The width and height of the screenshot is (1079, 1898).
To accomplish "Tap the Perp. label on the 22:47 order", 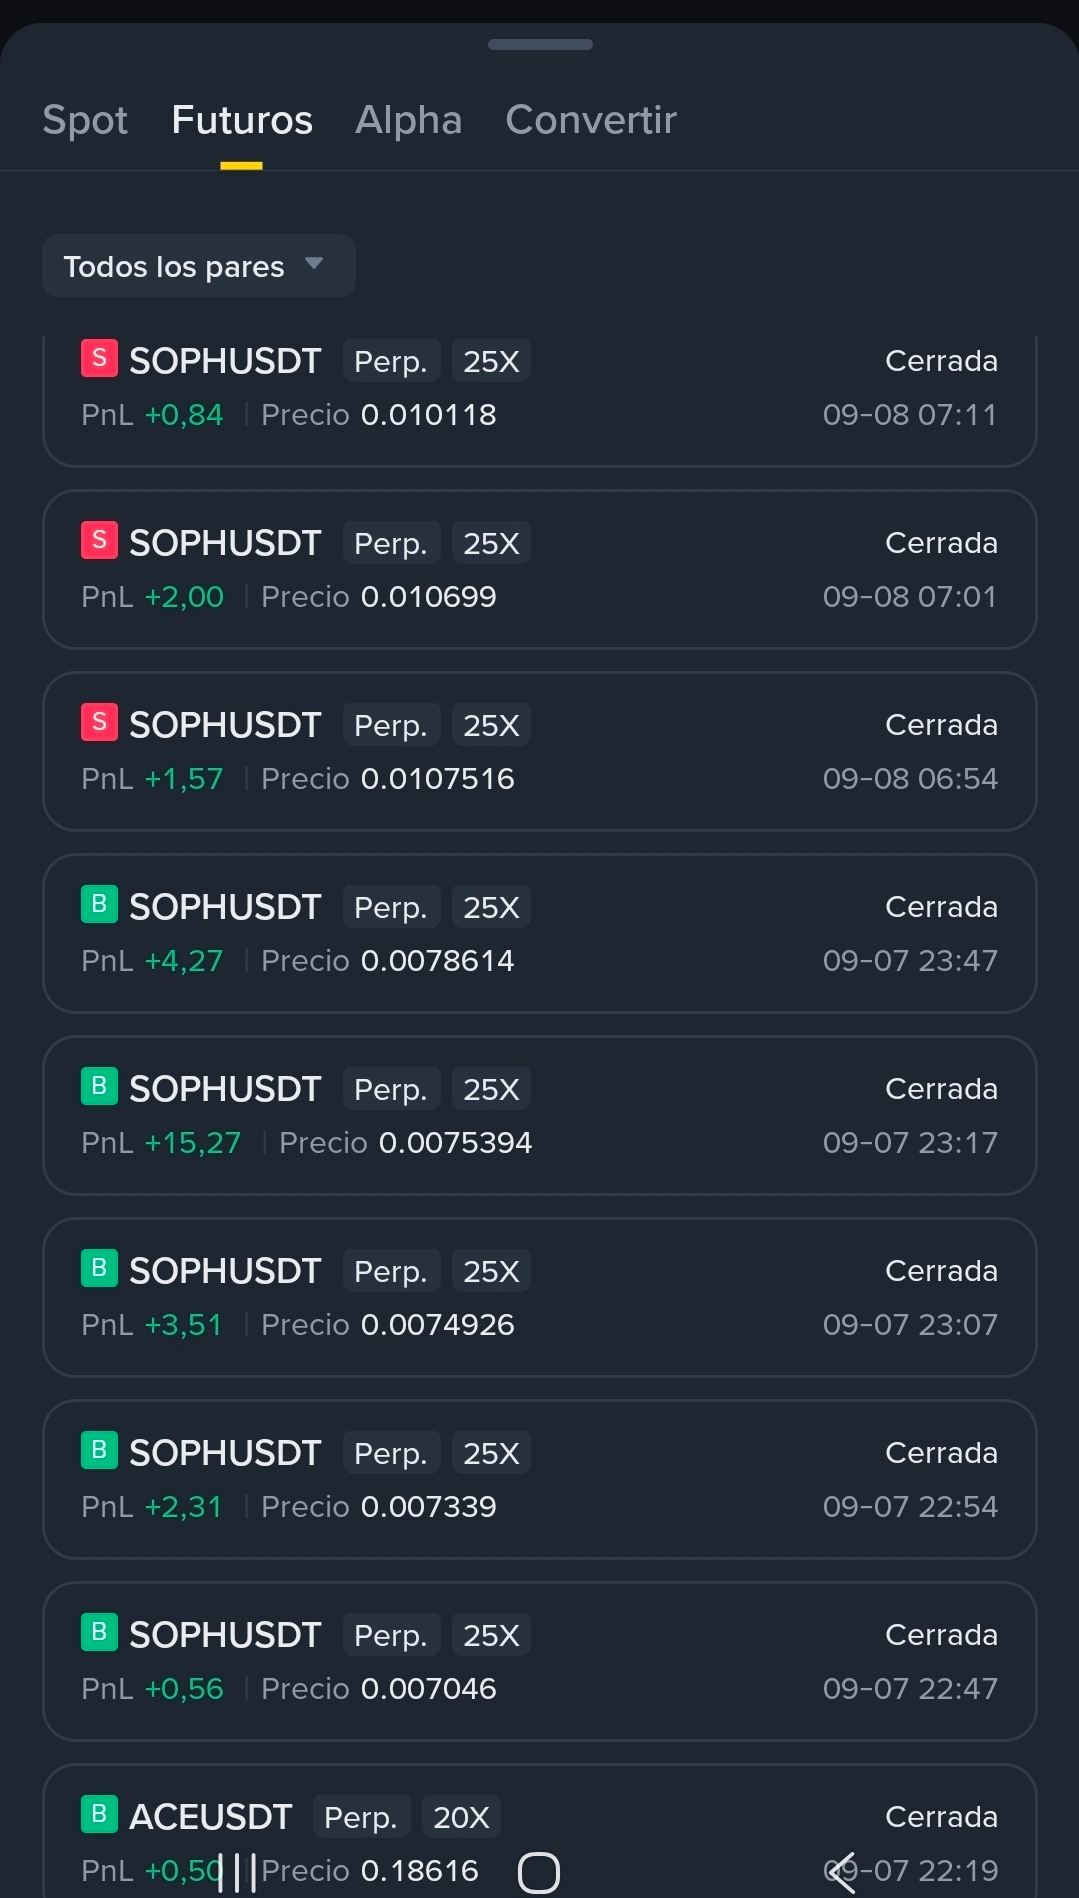I will pos(391,1635).
